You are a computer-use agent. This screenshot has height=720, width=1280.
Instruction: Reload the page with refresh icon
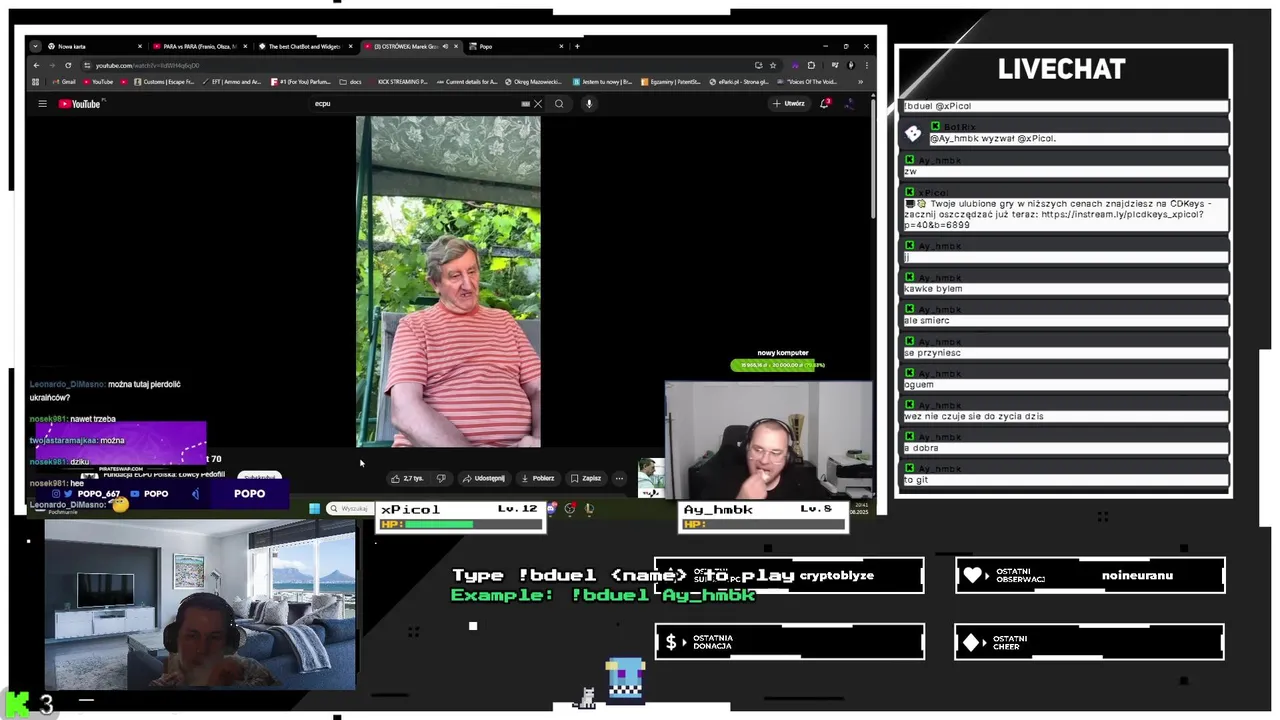point(68,65)
